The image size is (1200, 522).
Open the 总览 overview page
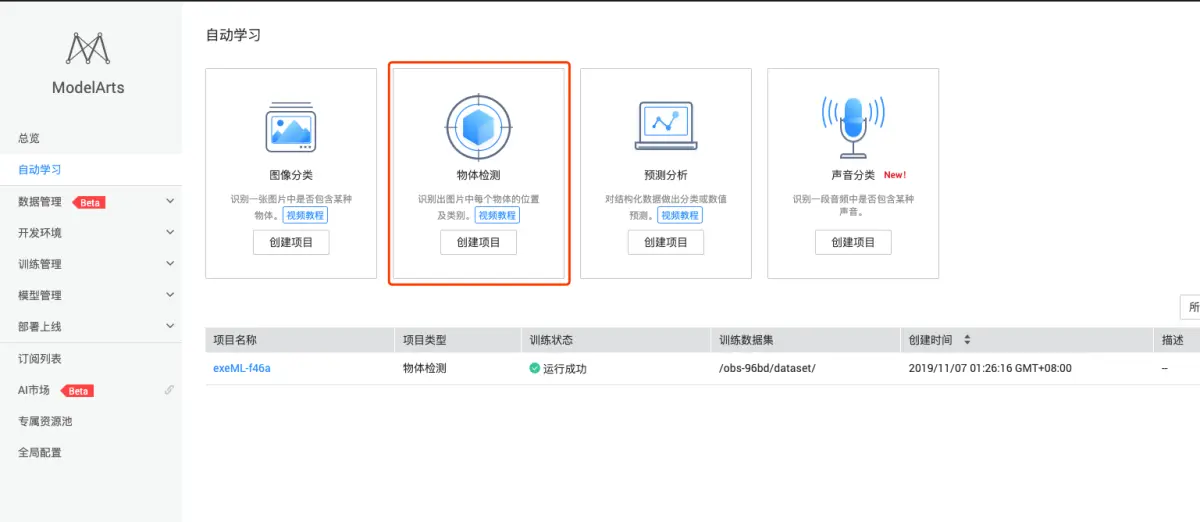[29, 138]
